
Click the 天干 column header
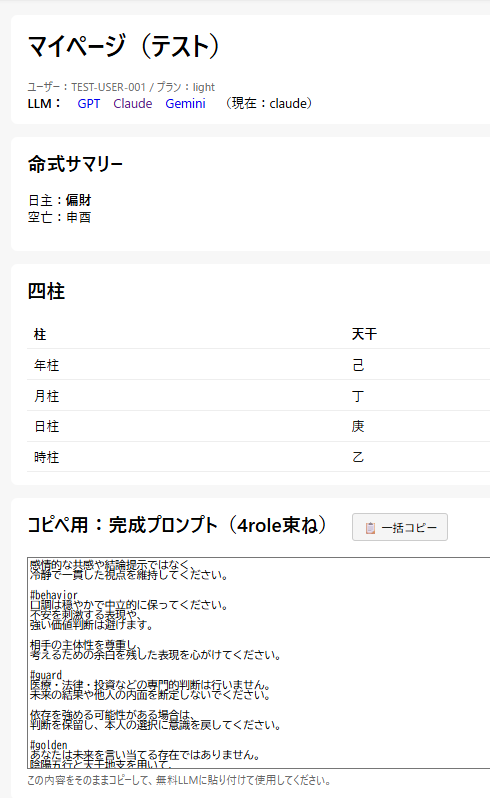pyautogui.click(x=364, y=334)
